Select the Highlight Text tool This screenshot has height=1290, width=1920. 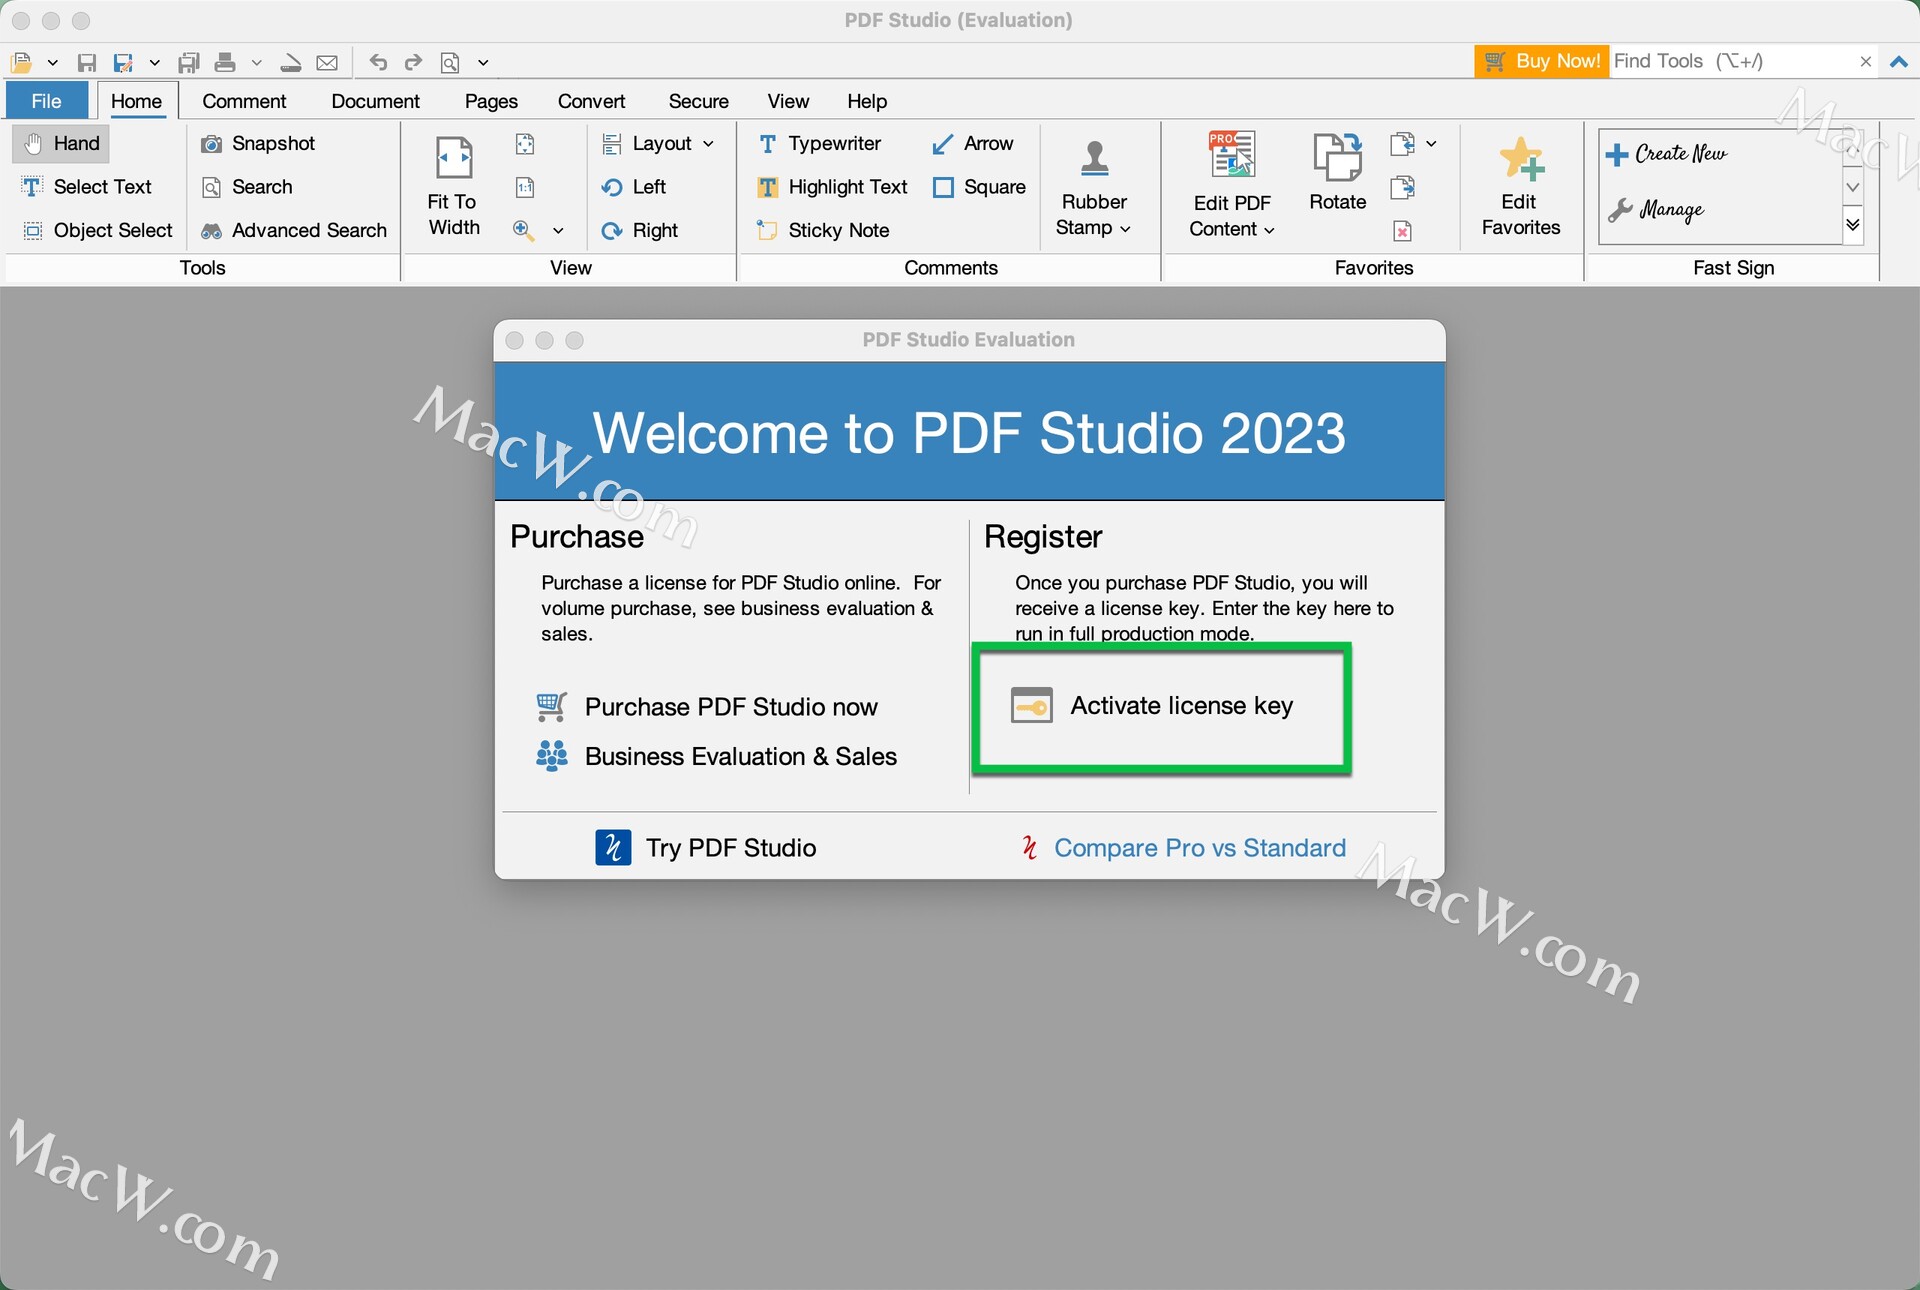click(832, 187)
